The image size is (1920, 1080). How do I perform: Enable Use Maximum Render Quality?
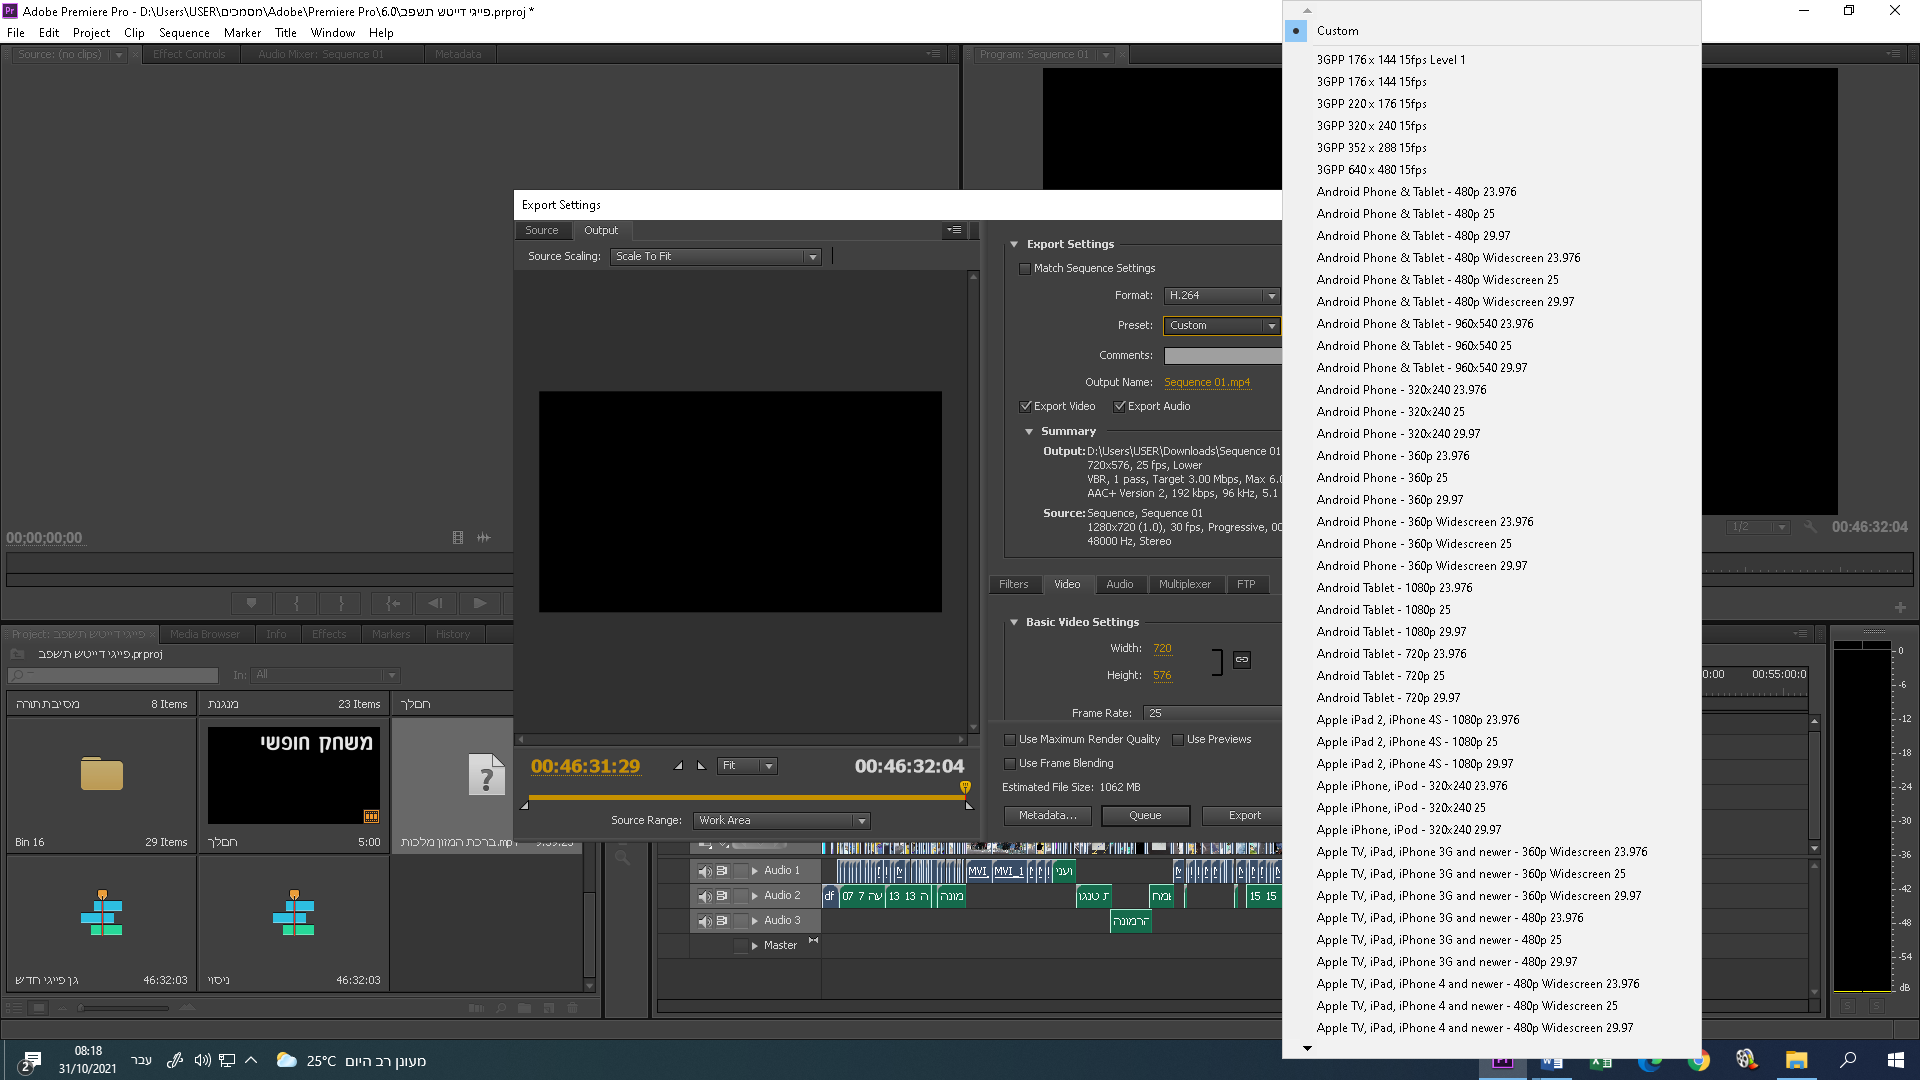tap(1010, 740)
